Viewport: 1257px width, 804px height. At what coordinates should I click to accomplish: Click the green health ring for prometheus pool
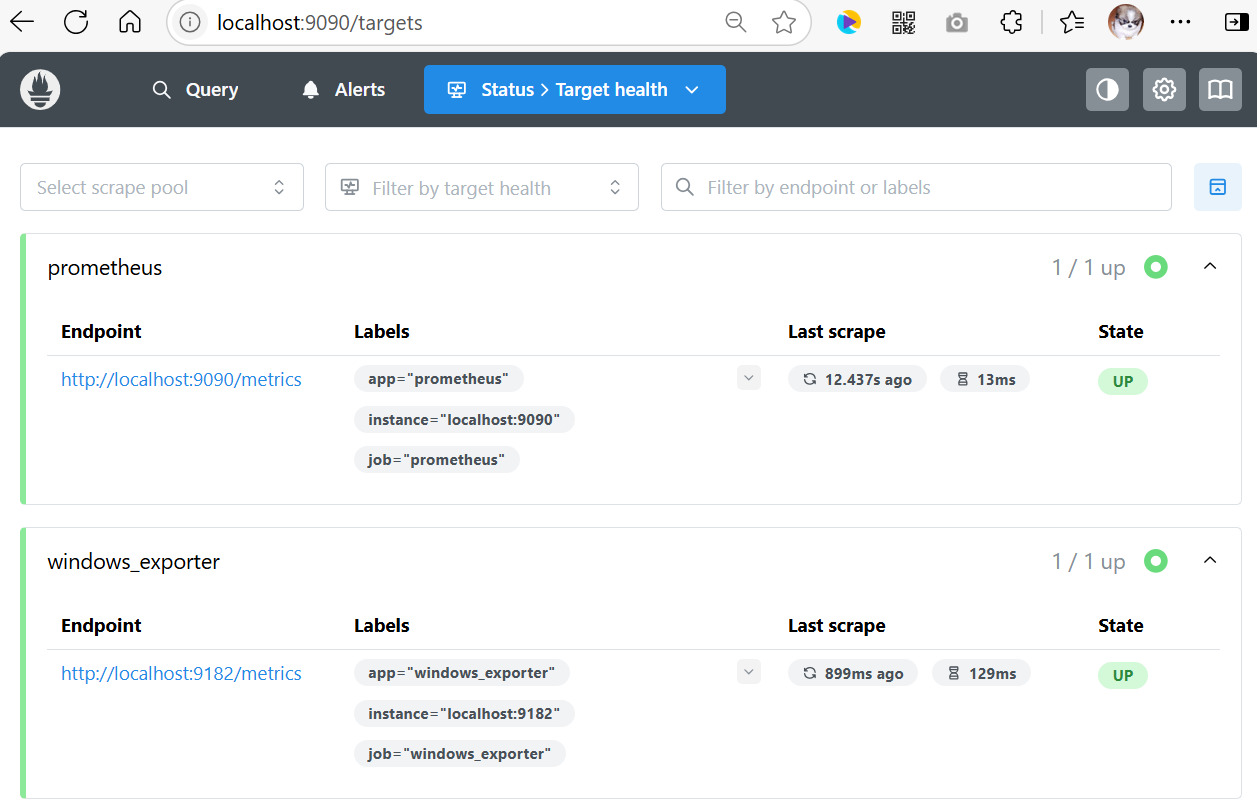tap(1156, 267)
